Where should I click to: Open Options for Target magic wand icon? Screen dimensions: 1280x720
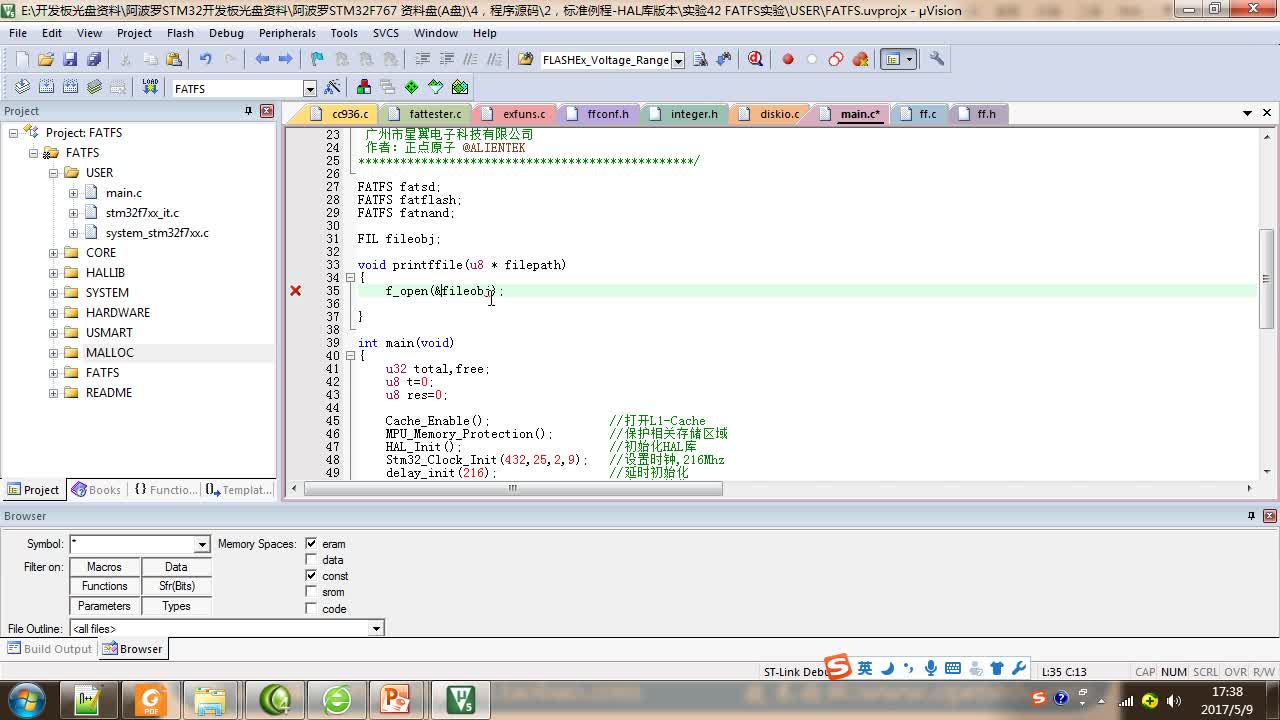click(333, 87)
